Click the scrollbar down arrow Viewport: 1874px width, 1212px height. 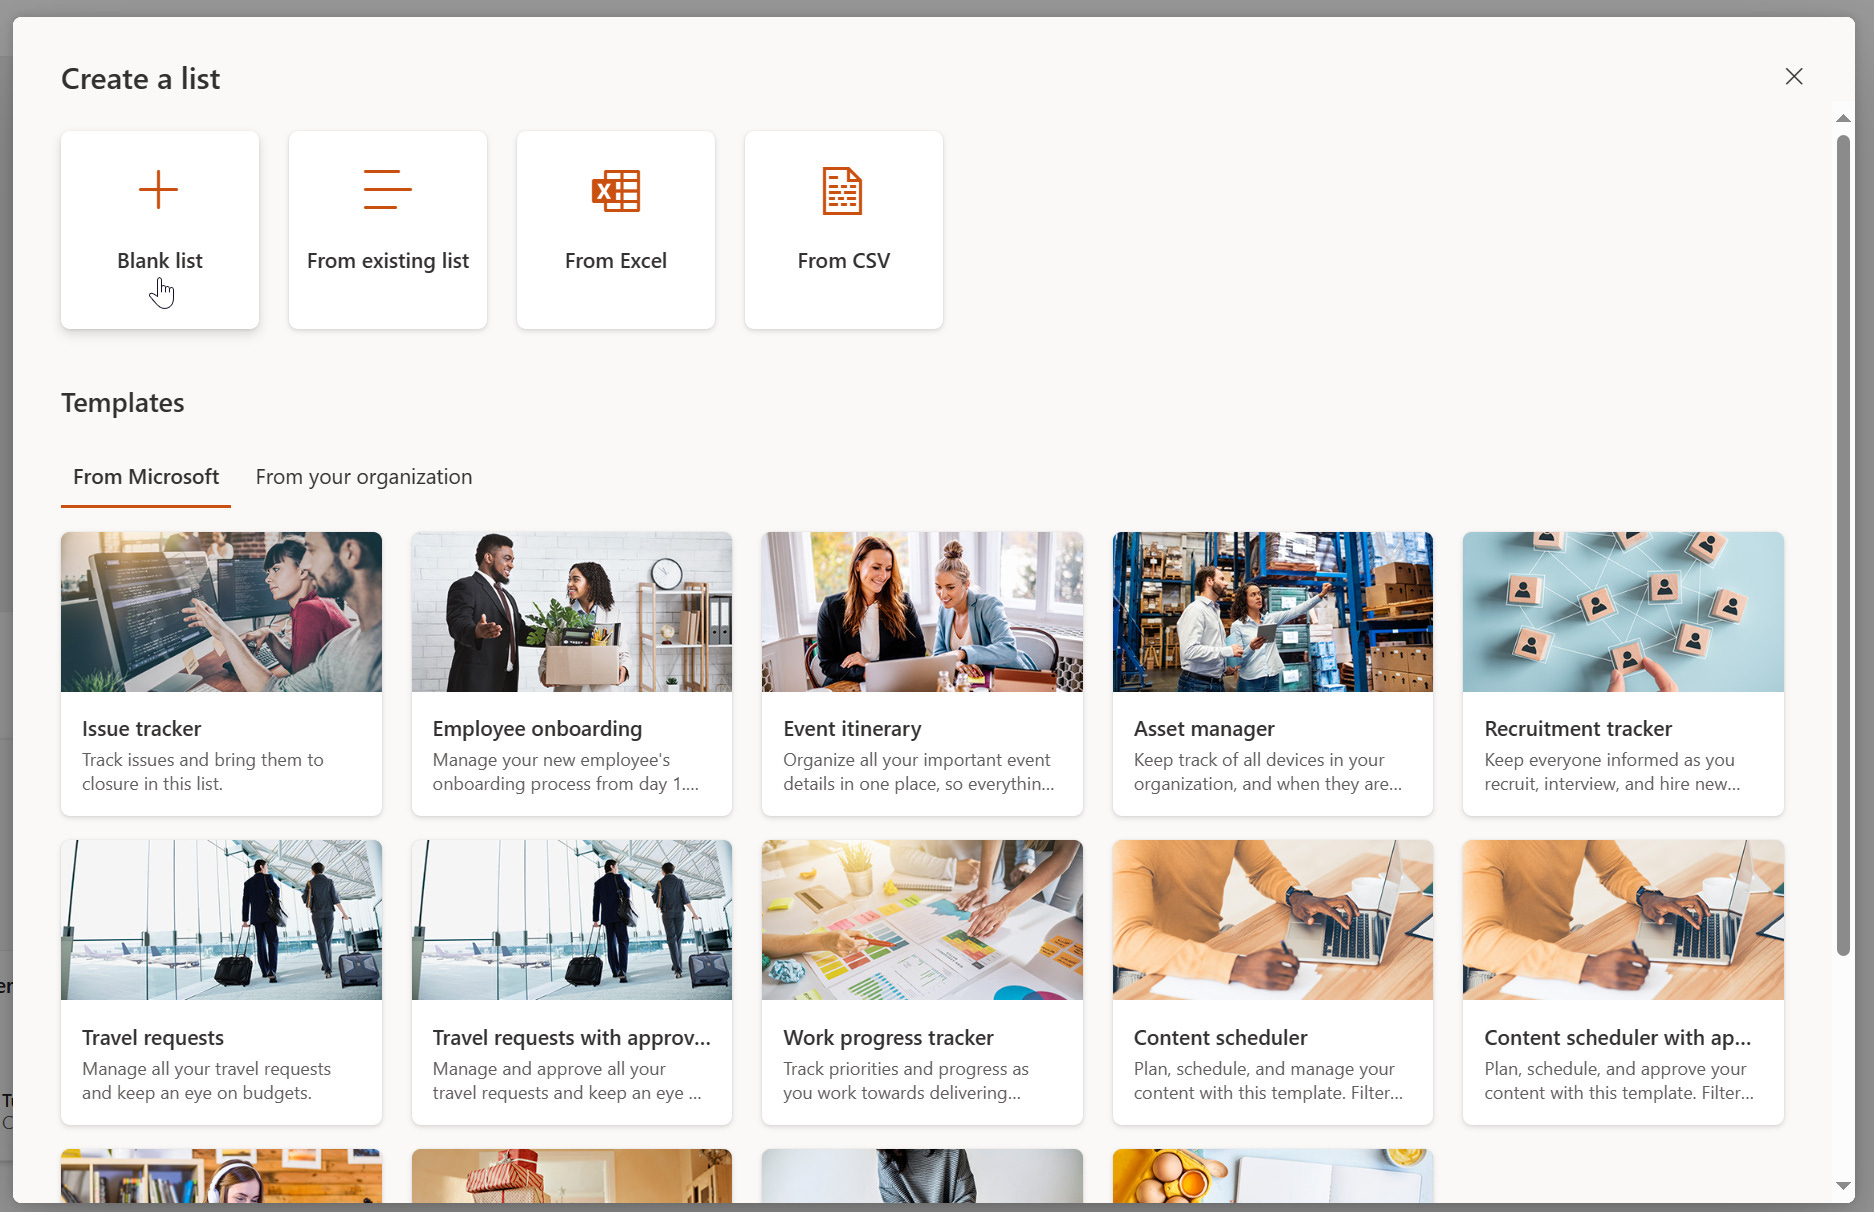click(x=1843, y=1186)
